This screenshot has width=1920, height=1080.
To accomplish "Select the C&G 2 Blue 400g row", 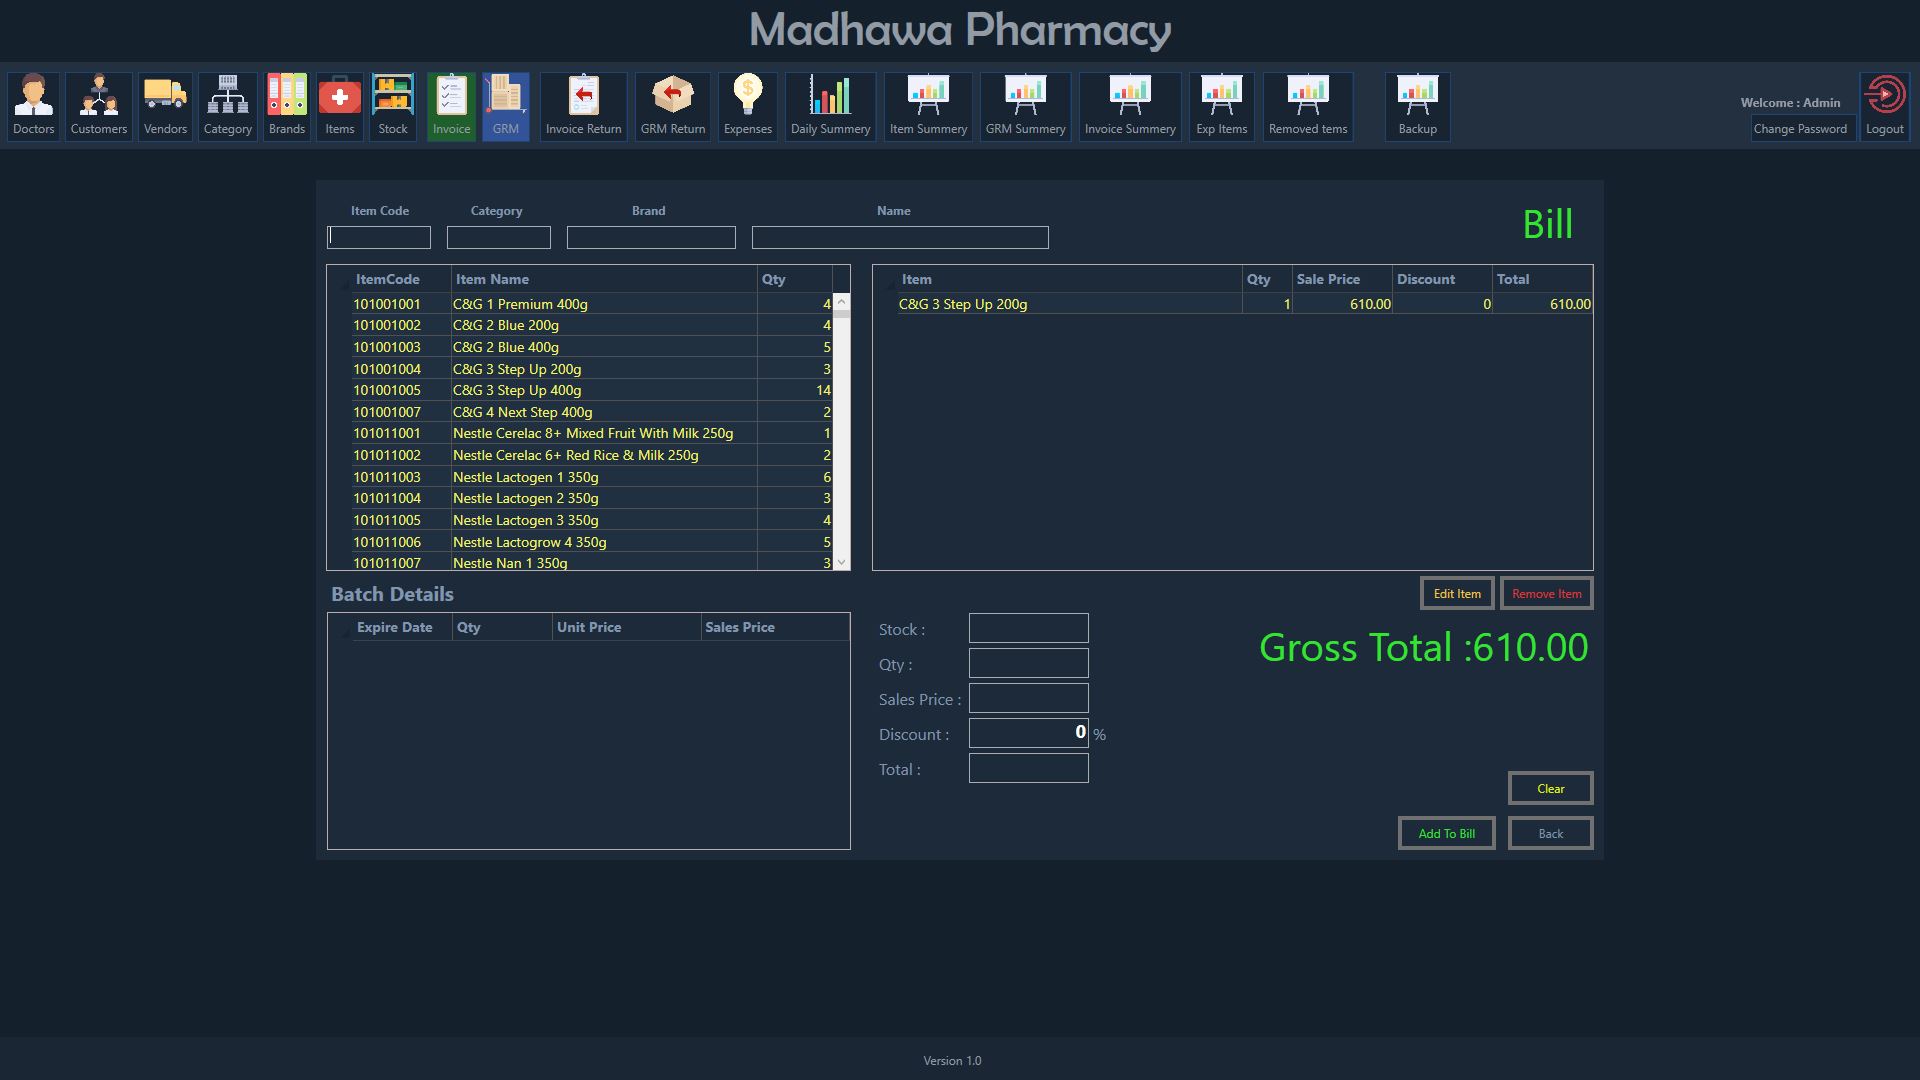I will (x=591, y=347).
